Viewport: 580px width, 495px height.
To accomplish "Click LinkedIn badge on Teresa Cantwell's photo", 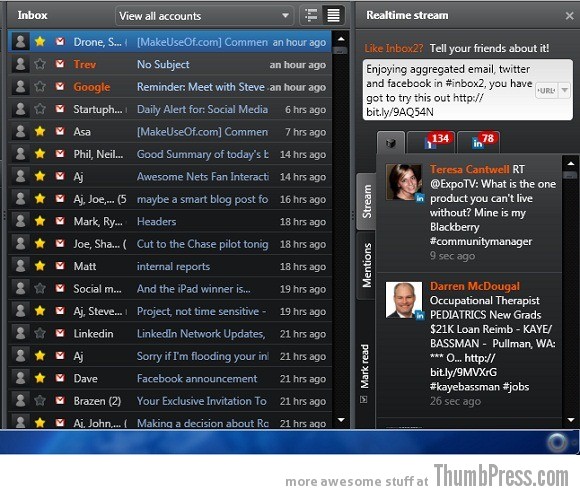I will click(420, 198).
